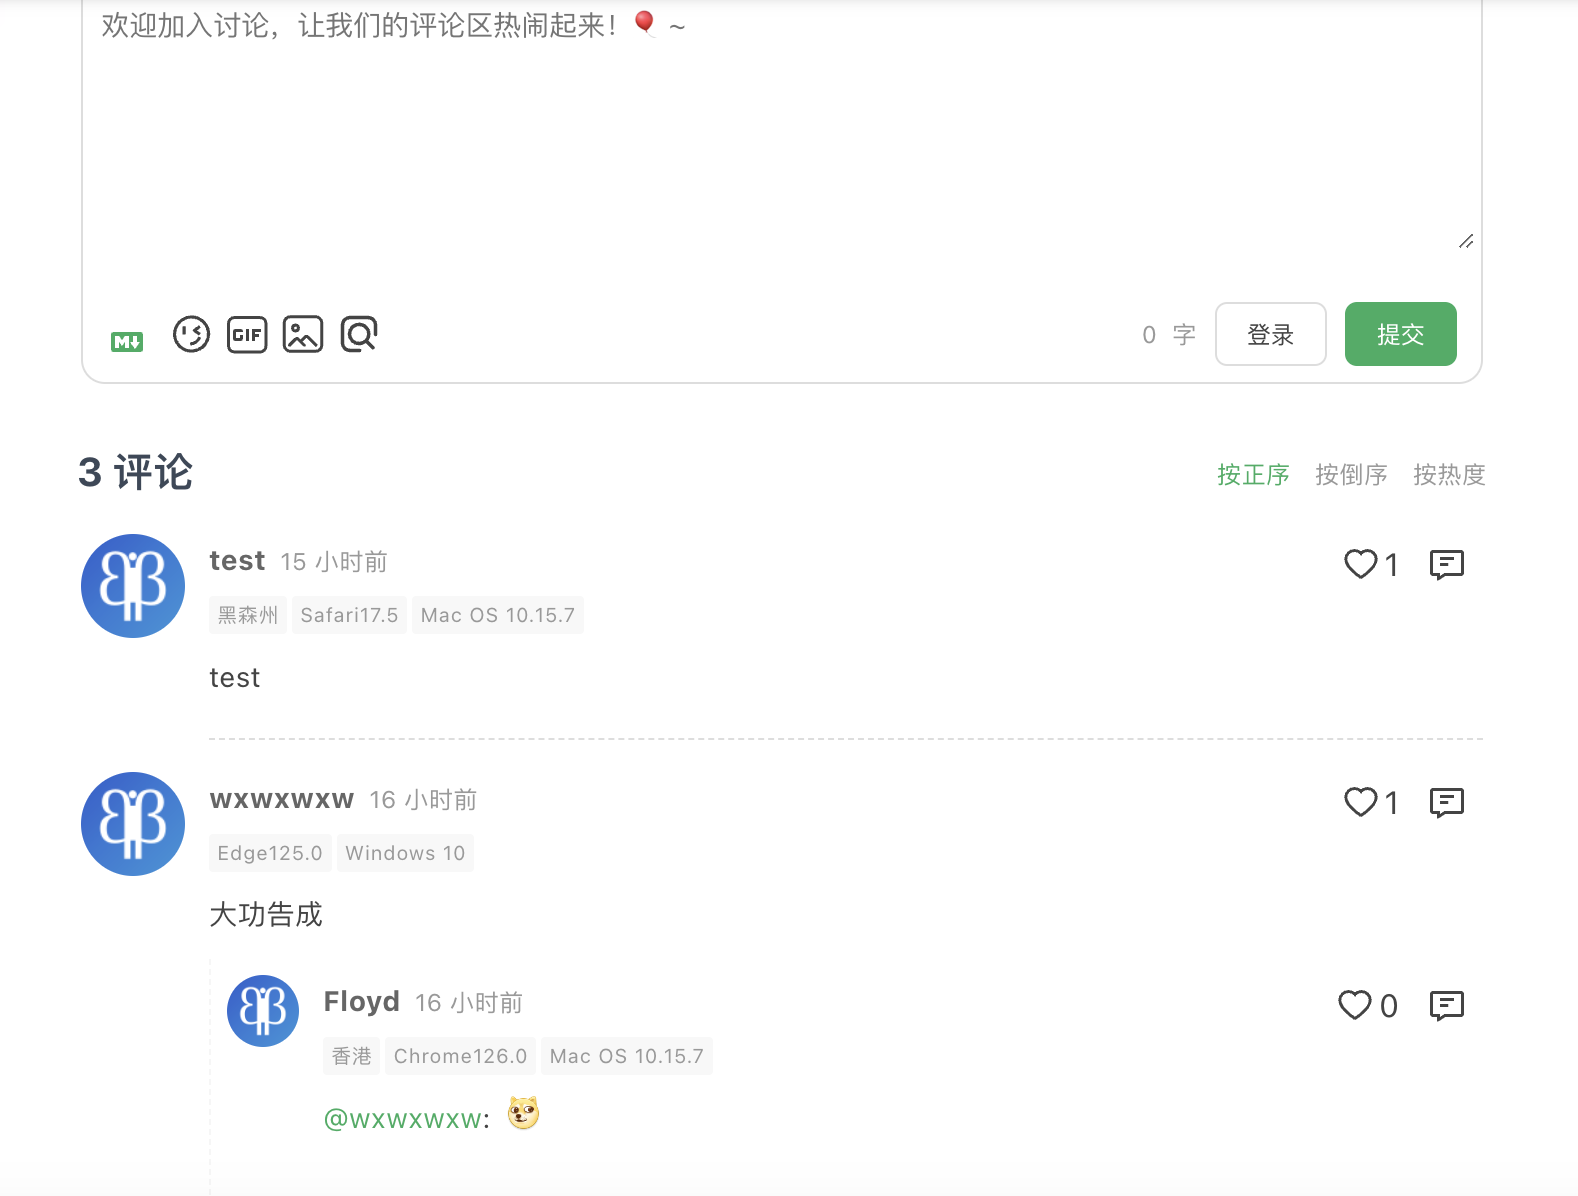
Task: Reply to wxwxwxw's comment
Action: (1447, 803)
